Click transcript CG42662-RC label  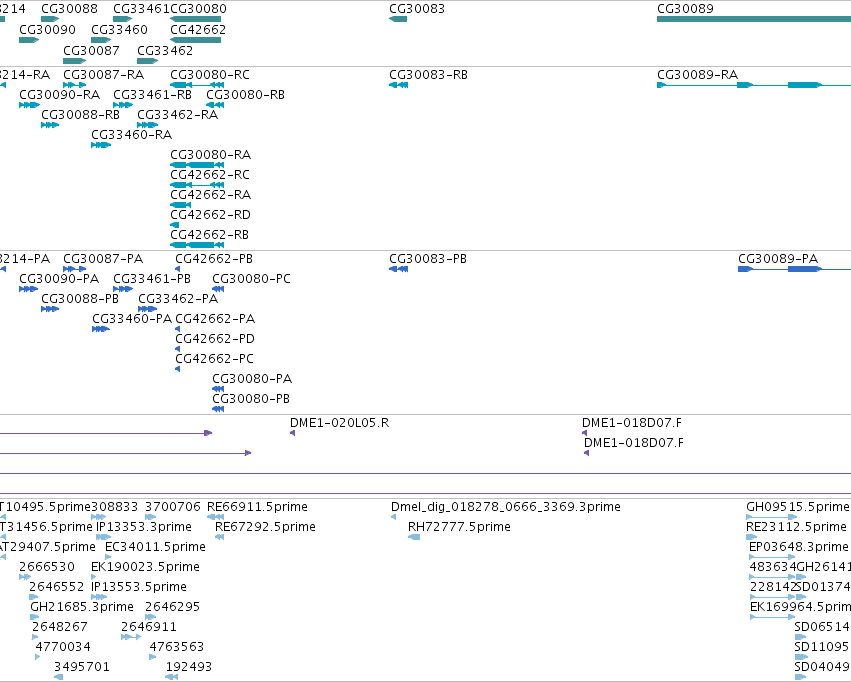click(x=210, y=175)
